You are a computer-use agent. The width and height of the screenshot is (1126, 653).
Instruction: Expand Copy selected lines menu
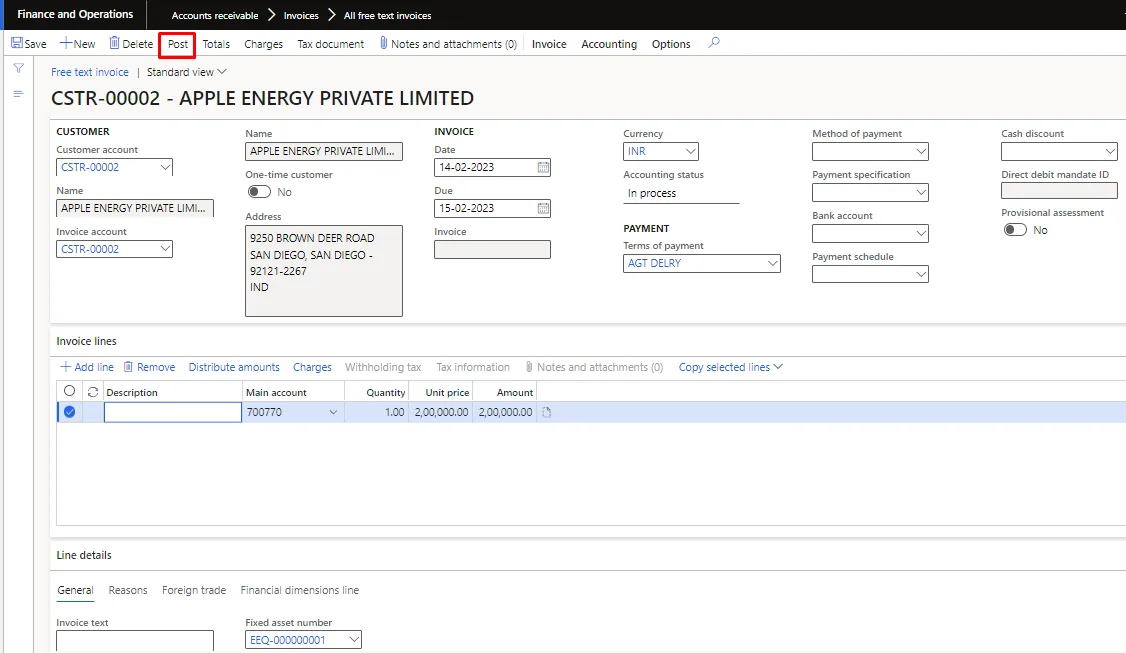[x=730, y=366]
